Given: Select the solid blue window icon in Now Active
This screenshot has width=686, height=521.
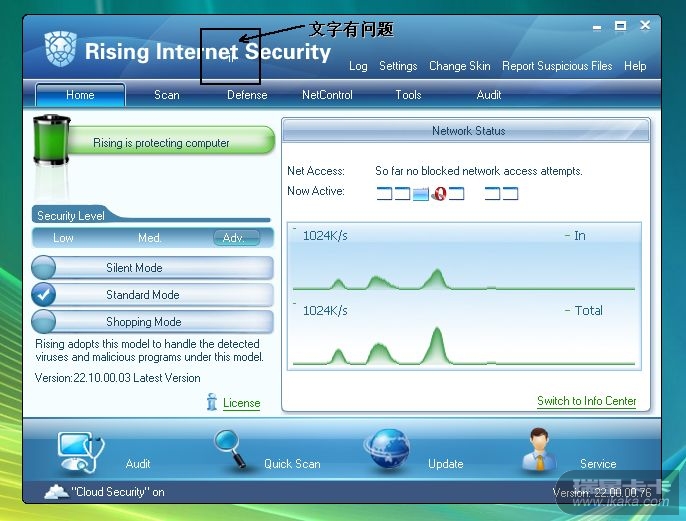Looking at the screenshot, I should [x=420, y=193].
